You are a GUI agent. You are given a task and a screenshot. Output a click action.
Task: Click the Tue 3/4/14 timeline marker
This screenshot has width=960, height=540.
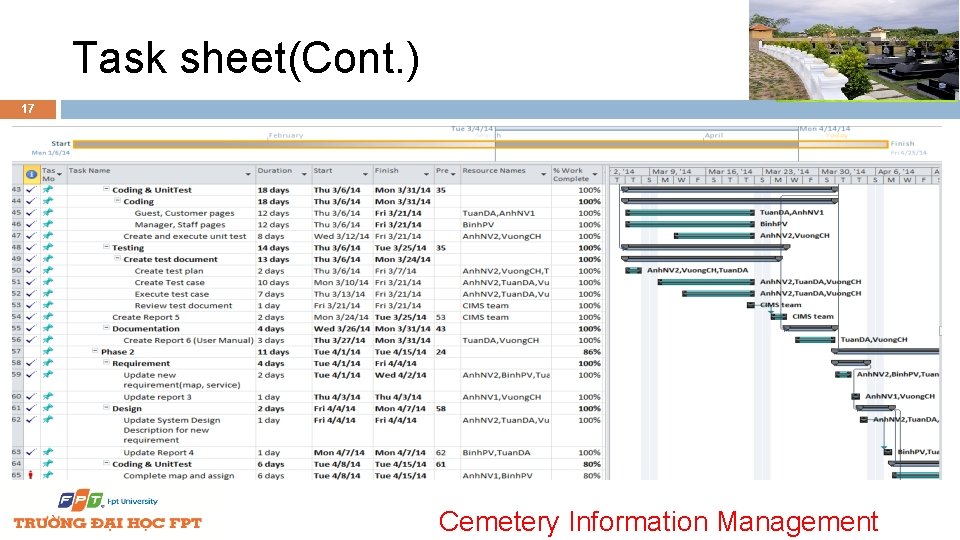click(471, 129)
